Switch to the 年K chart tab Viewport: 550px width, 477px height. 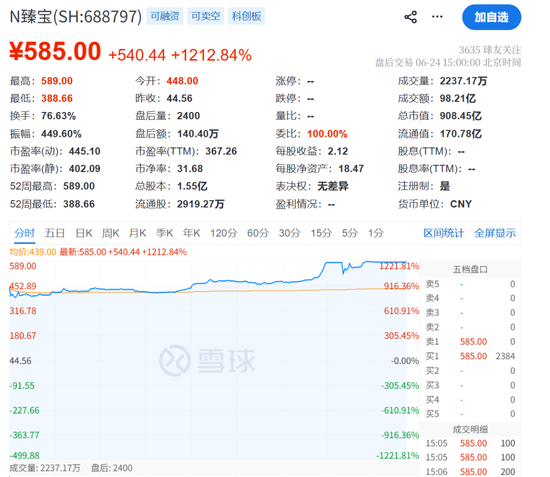pos(192,233)
